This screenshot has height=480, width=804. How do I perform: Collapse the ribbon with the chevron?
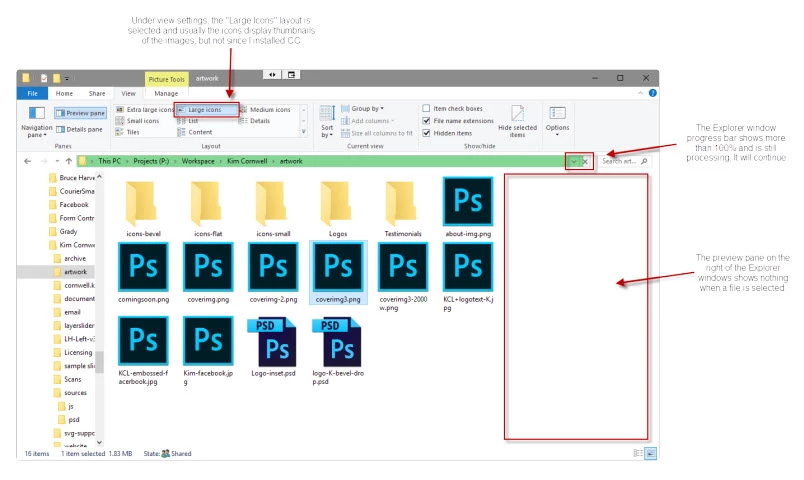[640, 93]
